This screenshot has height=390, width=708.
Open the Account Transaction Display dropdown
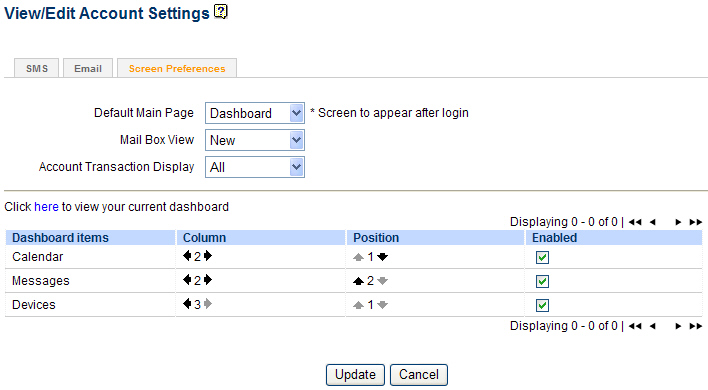click(255, 167)
